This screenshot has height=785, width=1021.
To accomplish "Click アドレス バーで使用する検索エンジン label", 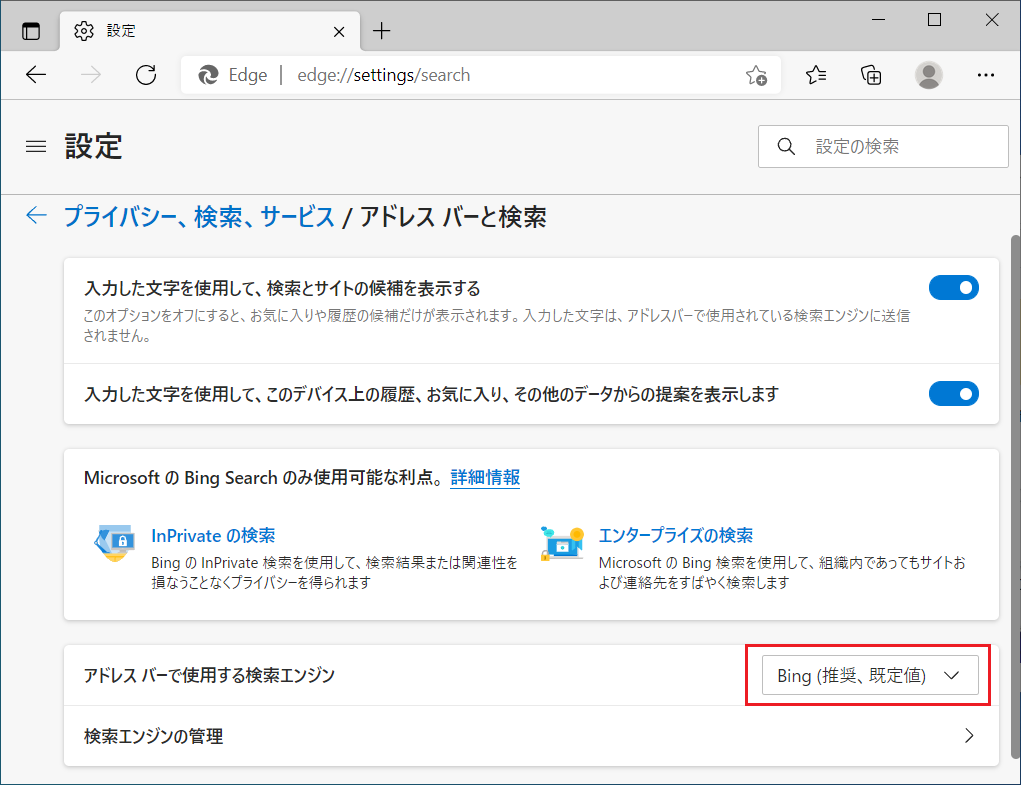I will pos(209,676).
